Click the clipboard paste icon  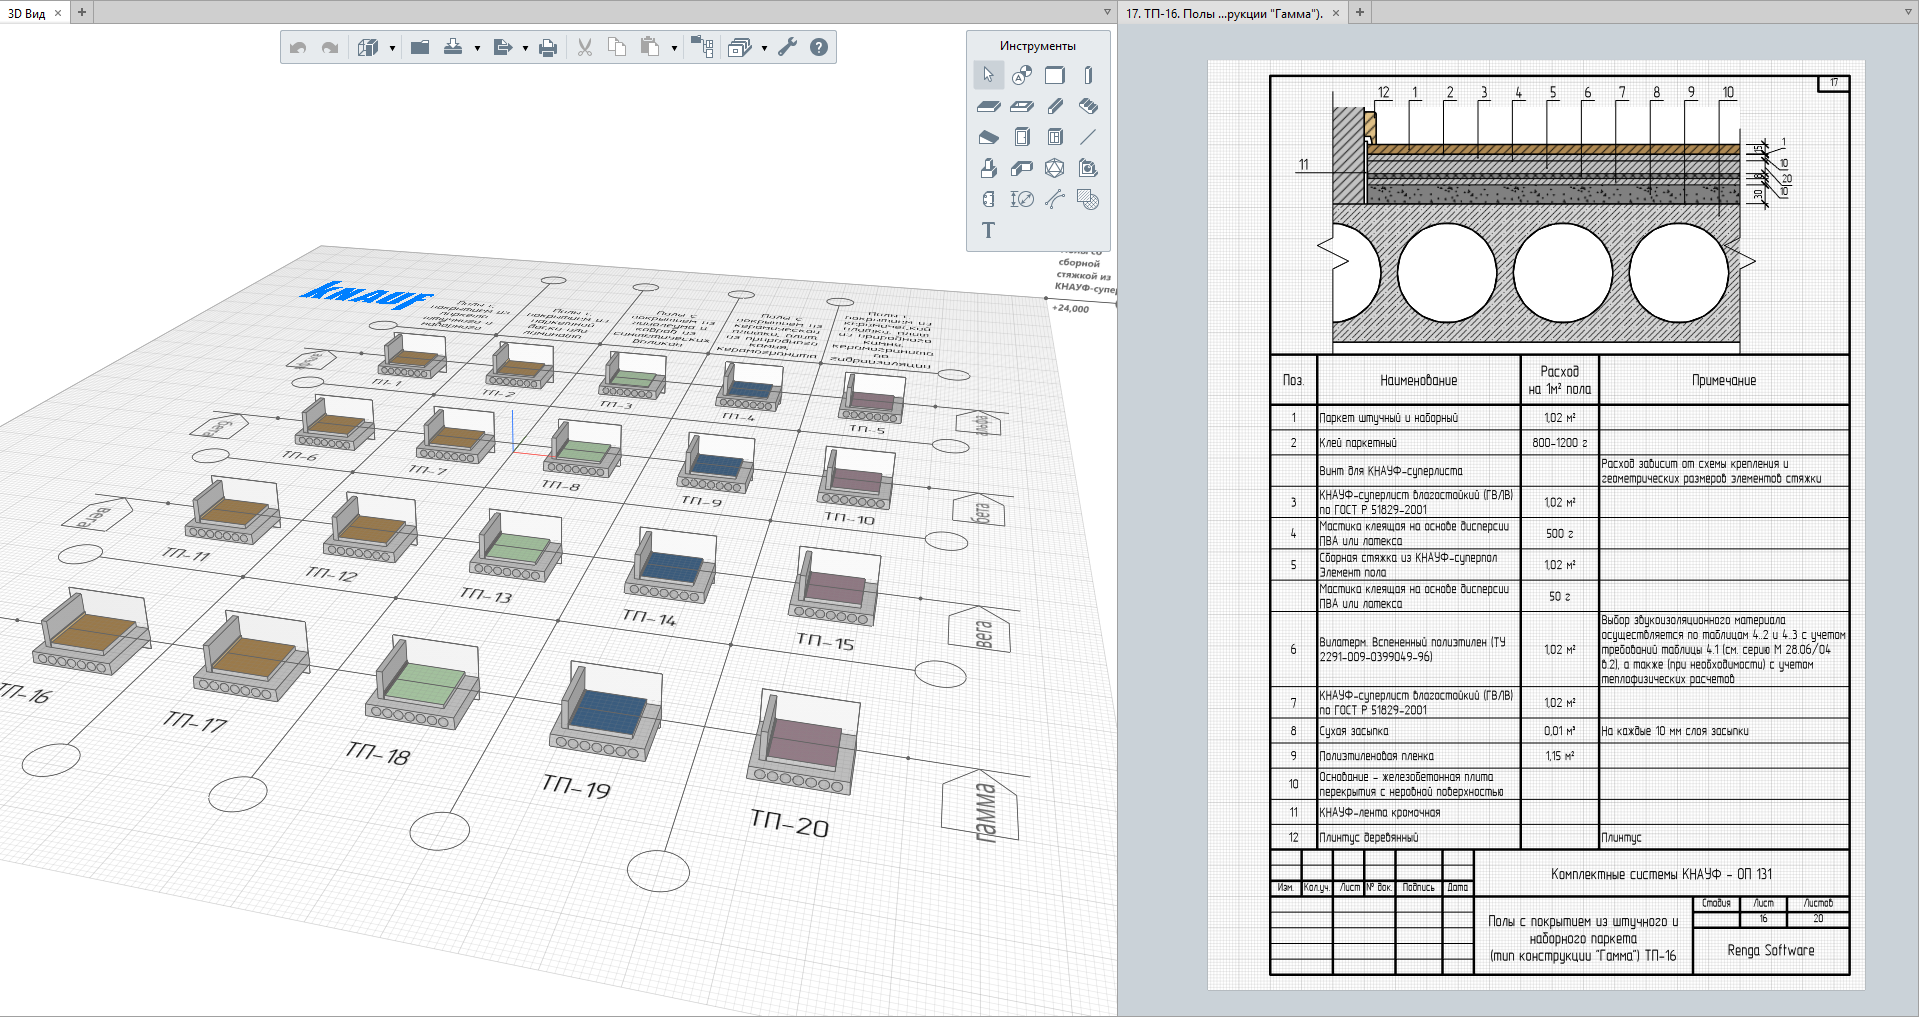650,47
